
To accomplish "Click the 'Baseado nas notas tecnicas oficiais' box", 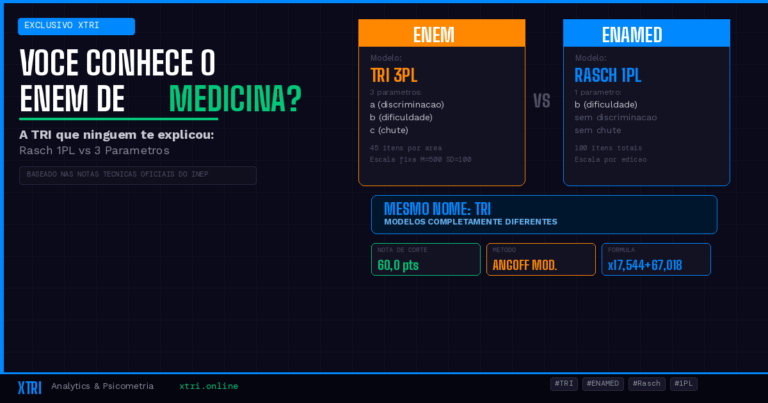I will [137, 175].
